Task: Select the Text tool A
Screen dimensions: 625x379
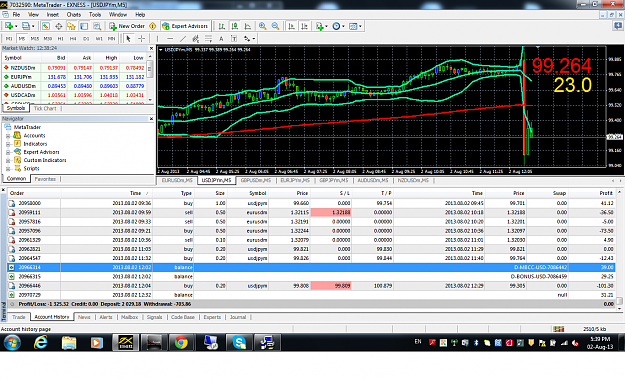Action: [221, 39]
